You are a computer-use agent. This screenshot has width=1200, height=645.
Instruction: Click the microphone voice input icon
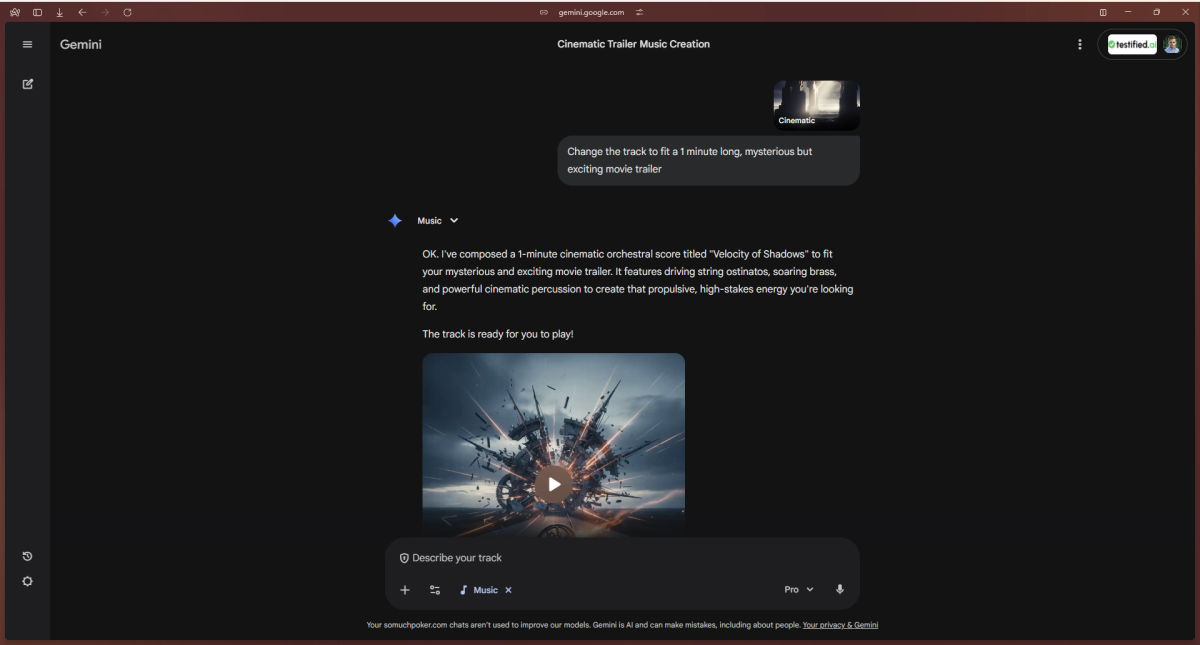pos(839,590)
